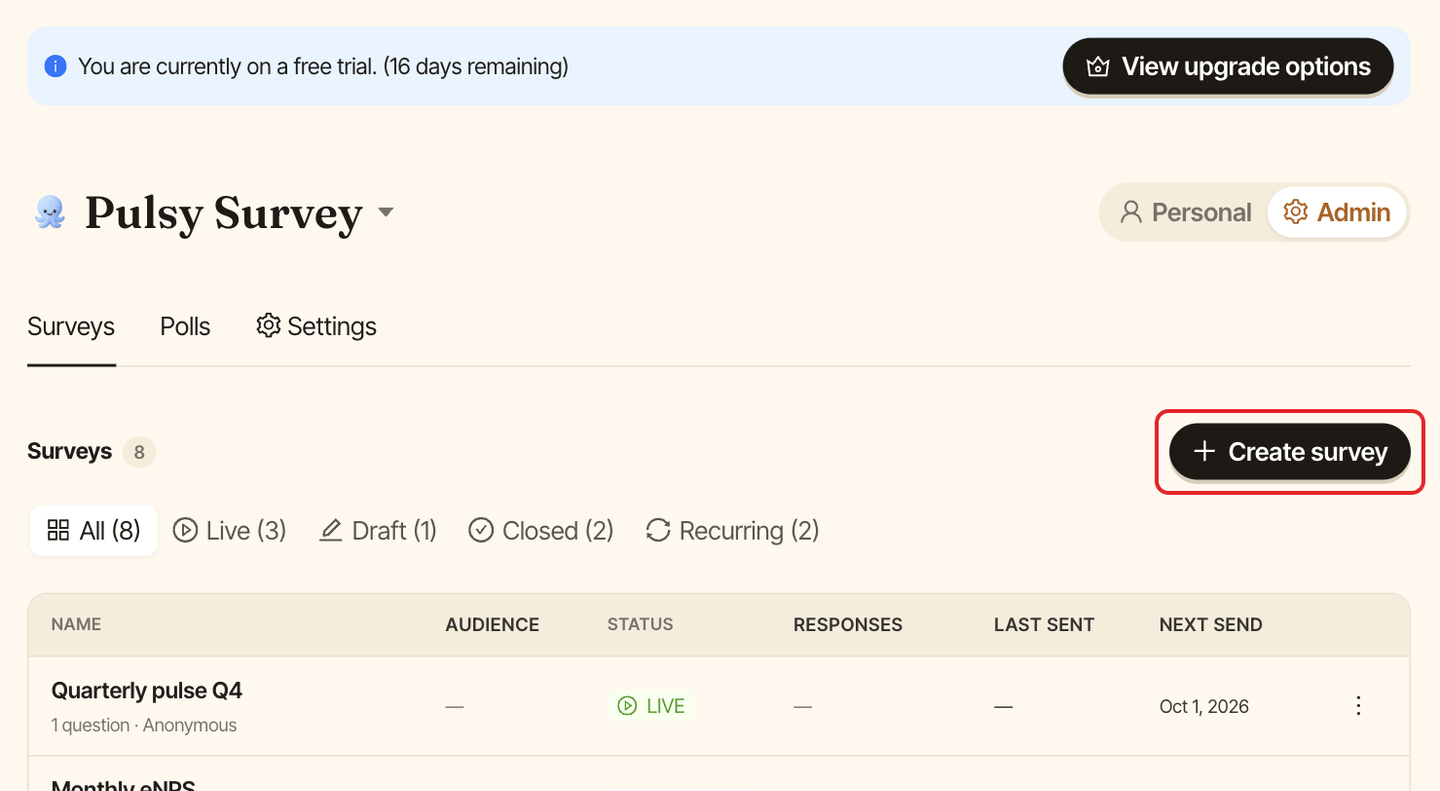Switch to Admin mode
This screenshot has width=1440, height=791.
coord(1337,212)
